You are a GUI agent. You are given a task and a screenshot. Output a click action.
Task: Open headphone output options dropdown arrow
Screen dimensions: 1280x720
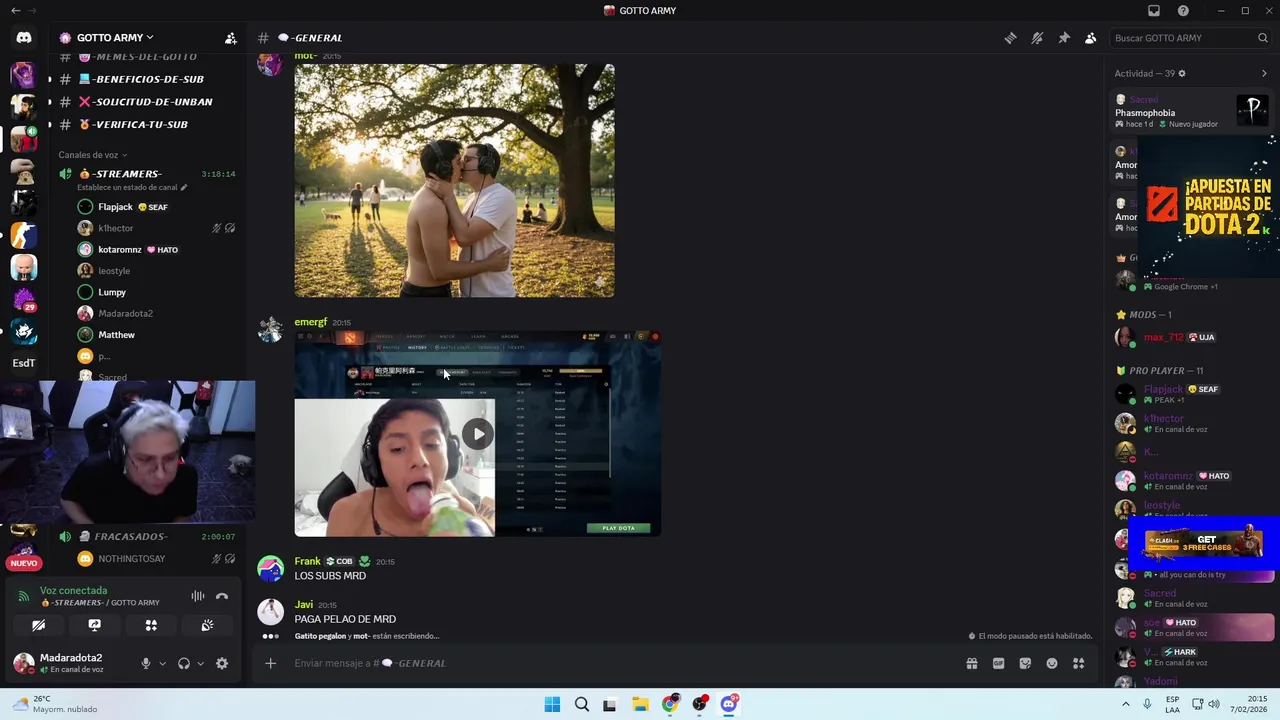click(x=200, y=663)
